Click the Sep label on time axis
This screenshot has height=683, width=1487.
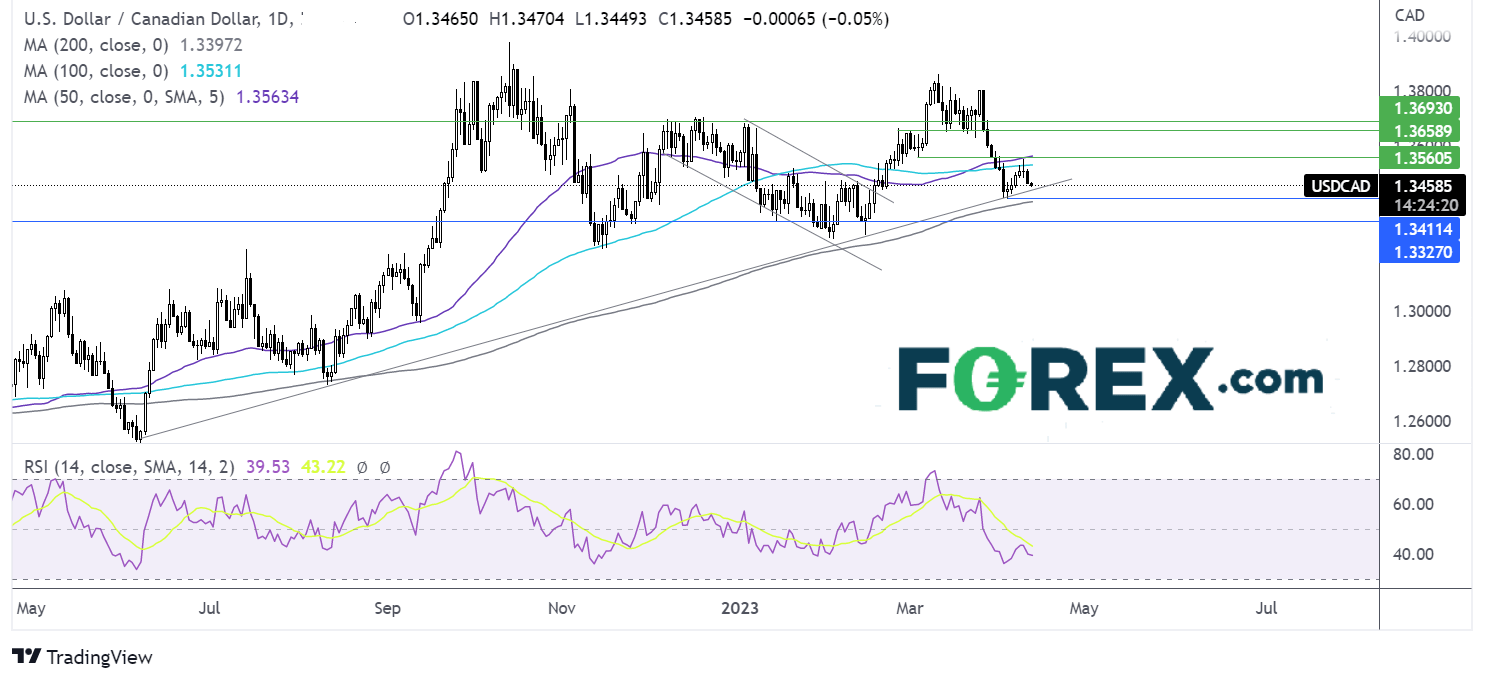point(388,607)
